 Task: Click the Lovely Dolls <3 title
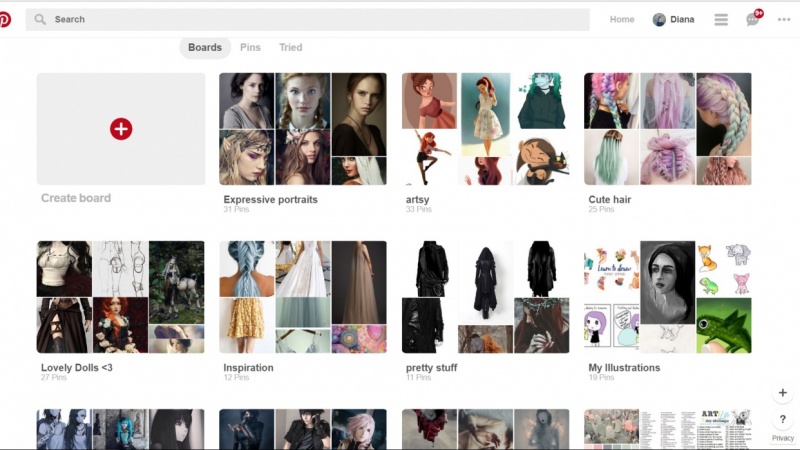click(x=77, y=367)
